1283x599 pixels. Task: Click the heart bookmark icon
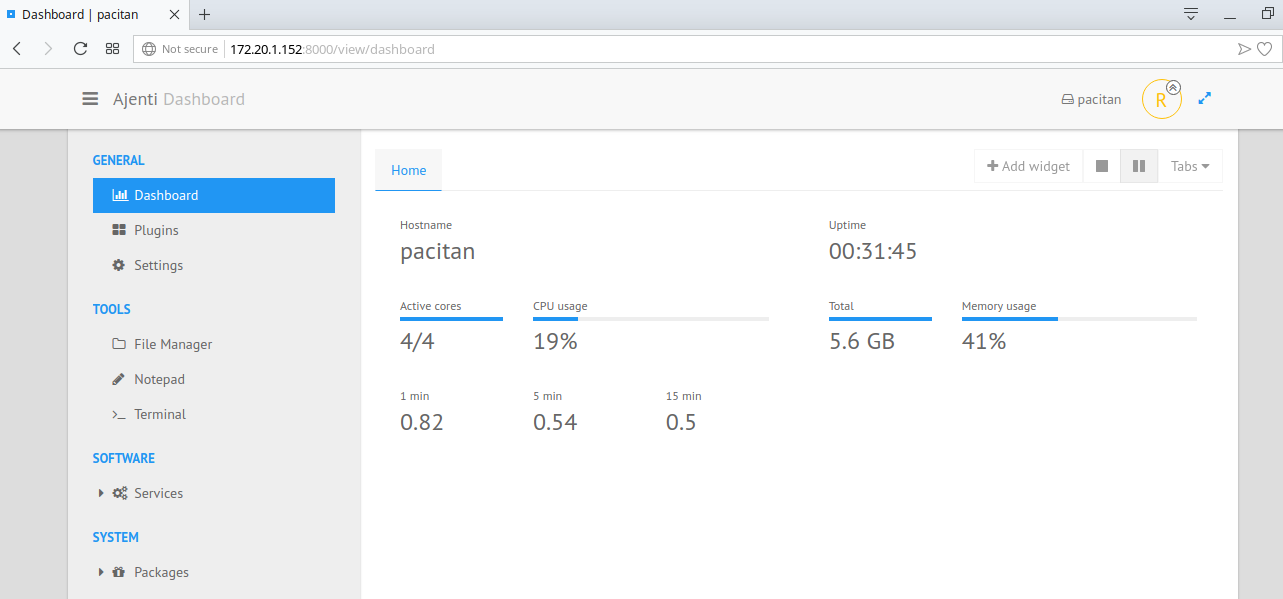[1264, 48]
